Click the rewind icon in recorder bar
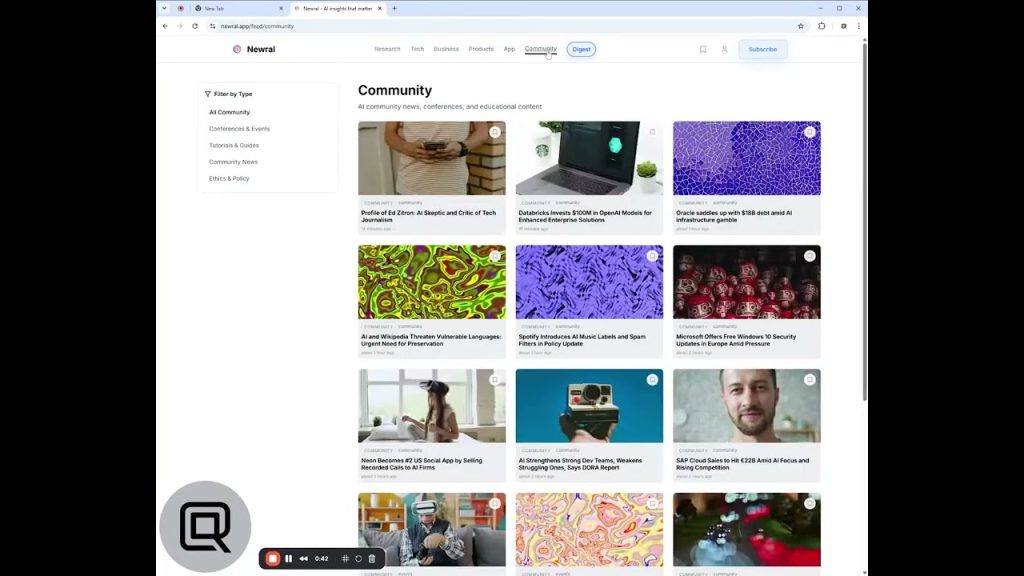 304,559
